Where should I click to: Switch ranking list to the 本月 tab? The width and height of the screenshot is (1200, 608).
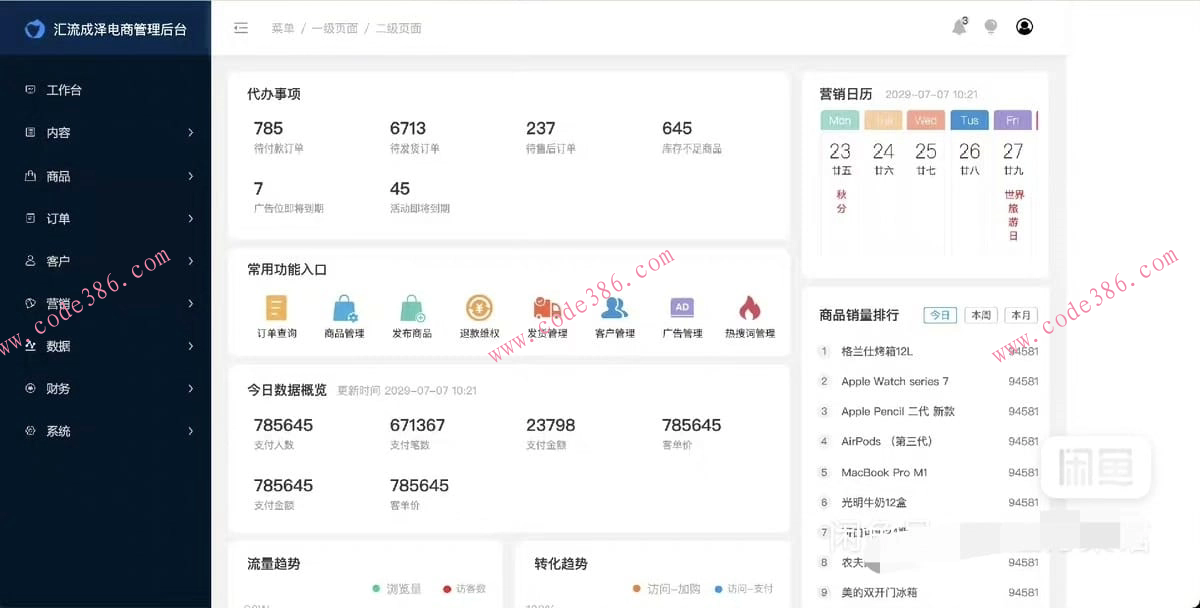pyautogui.click(x=1021, y=314)
